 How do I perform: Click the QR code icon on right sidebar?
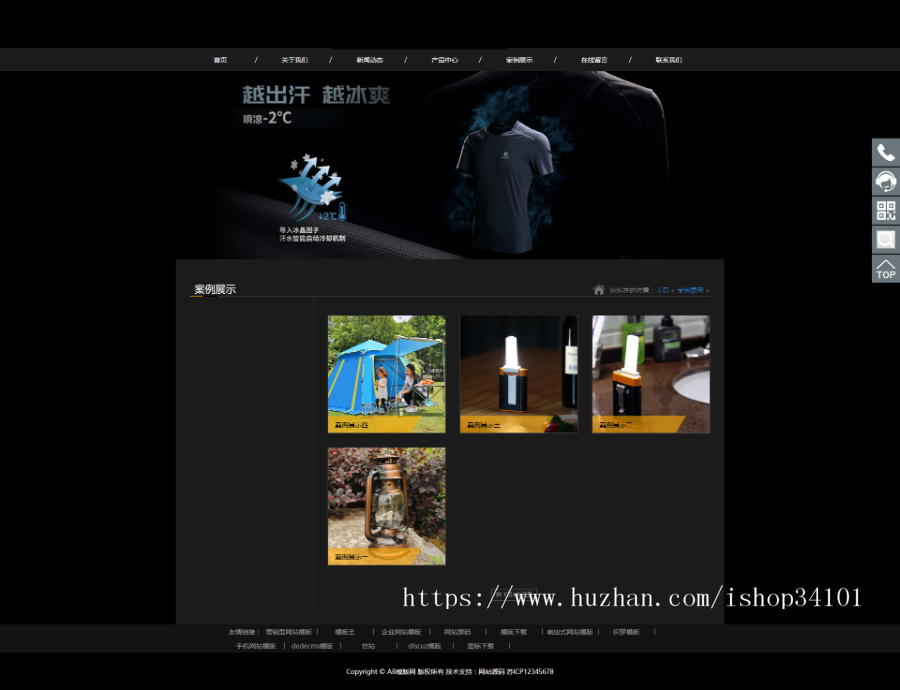(x=884, y=211)
